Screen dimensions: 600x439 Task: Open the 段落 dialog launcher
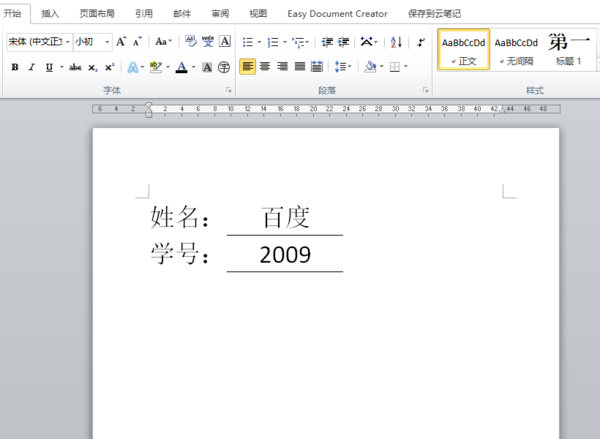click(425, 90)
